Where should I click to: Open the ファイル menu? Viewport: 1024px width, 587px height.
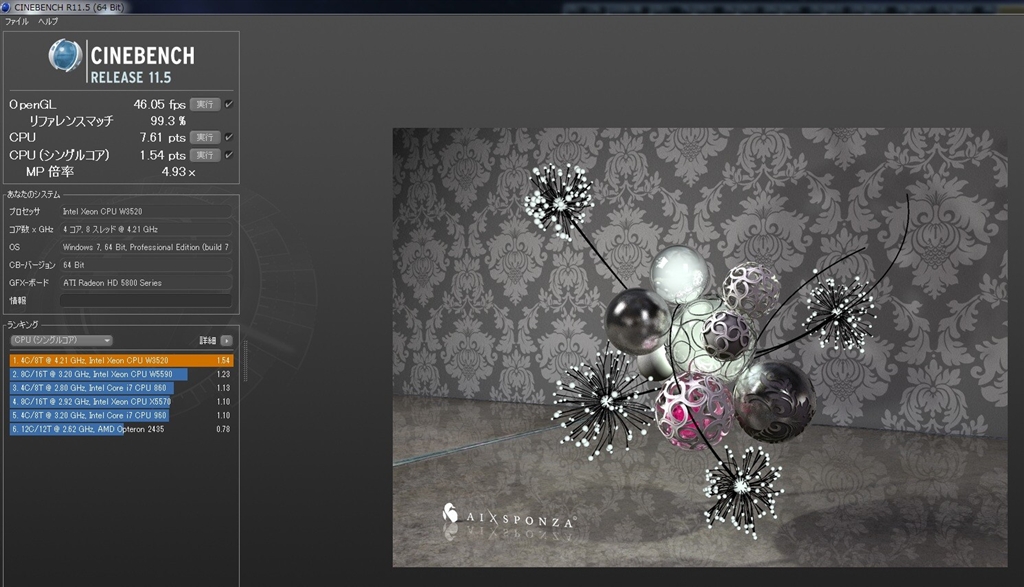(x=16, y=22)
